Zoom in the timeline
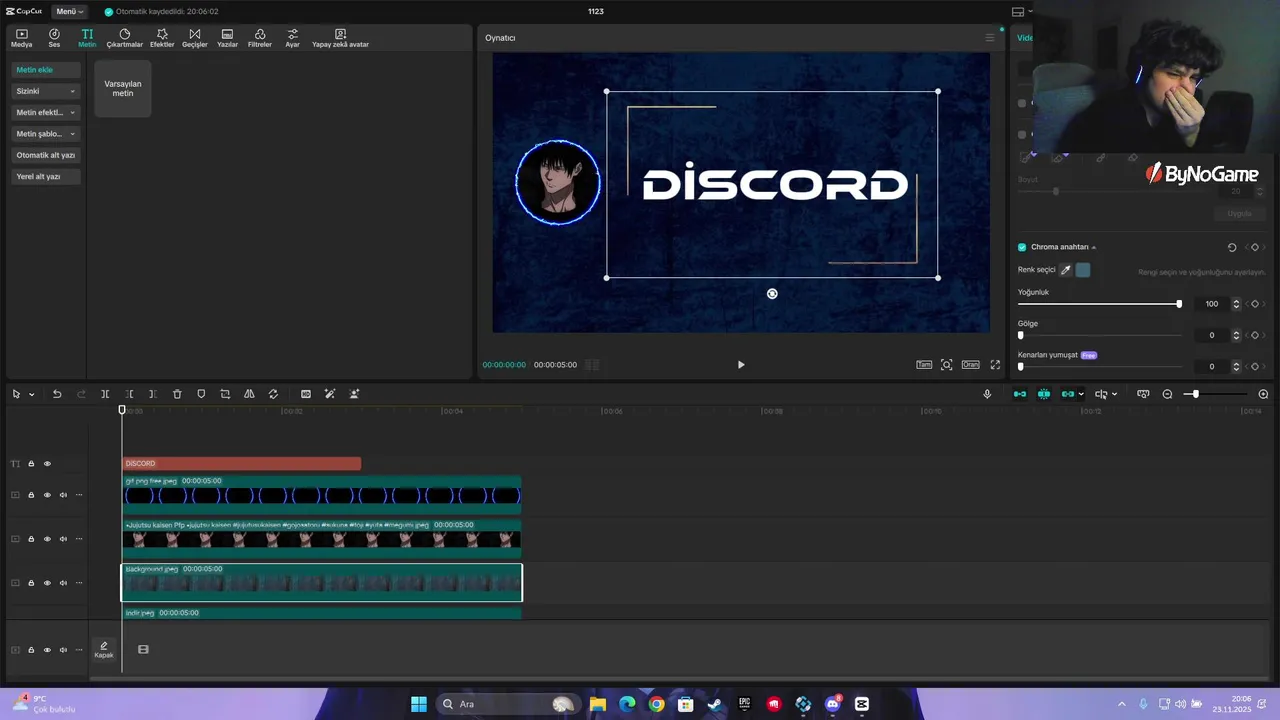The height and width of the screenshot is (720, 1280). click(x=1263, y=394)
